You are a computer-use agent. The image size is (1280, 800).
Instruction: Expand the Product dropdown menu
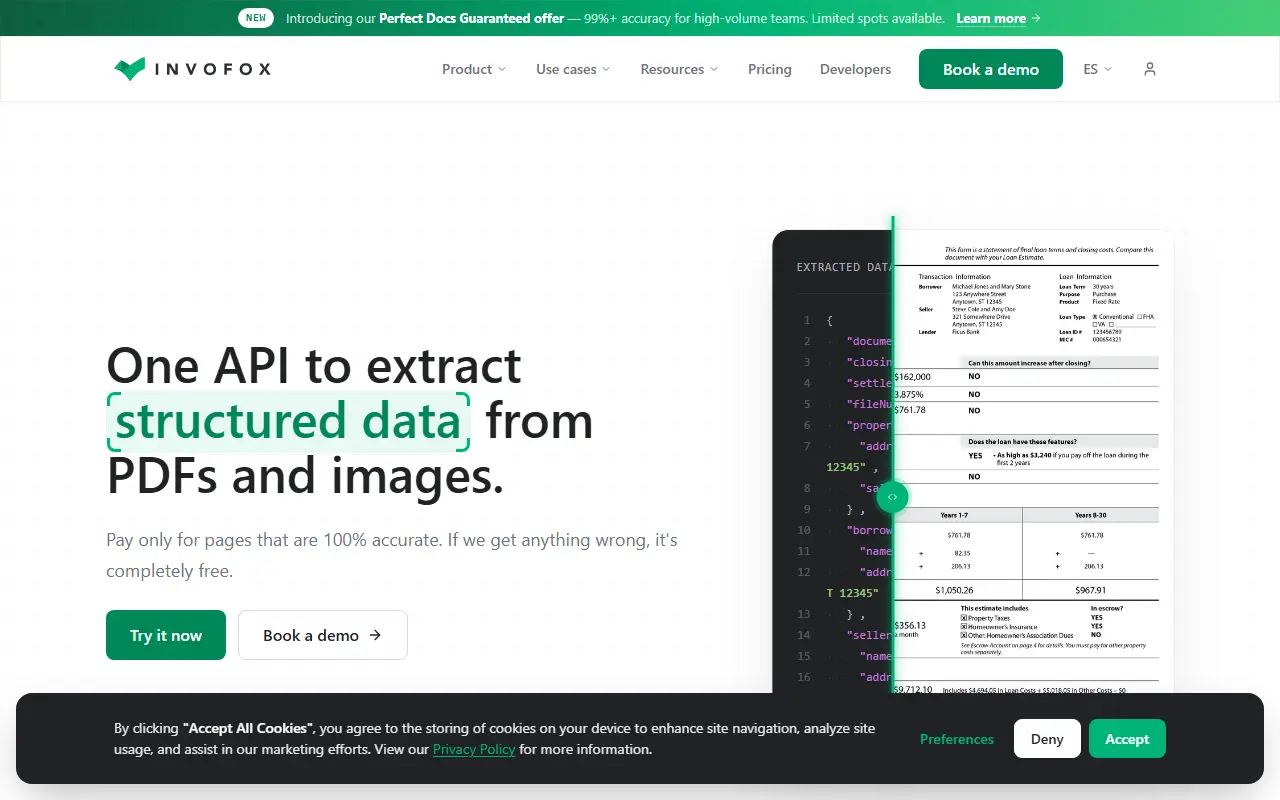pos(474,69)
